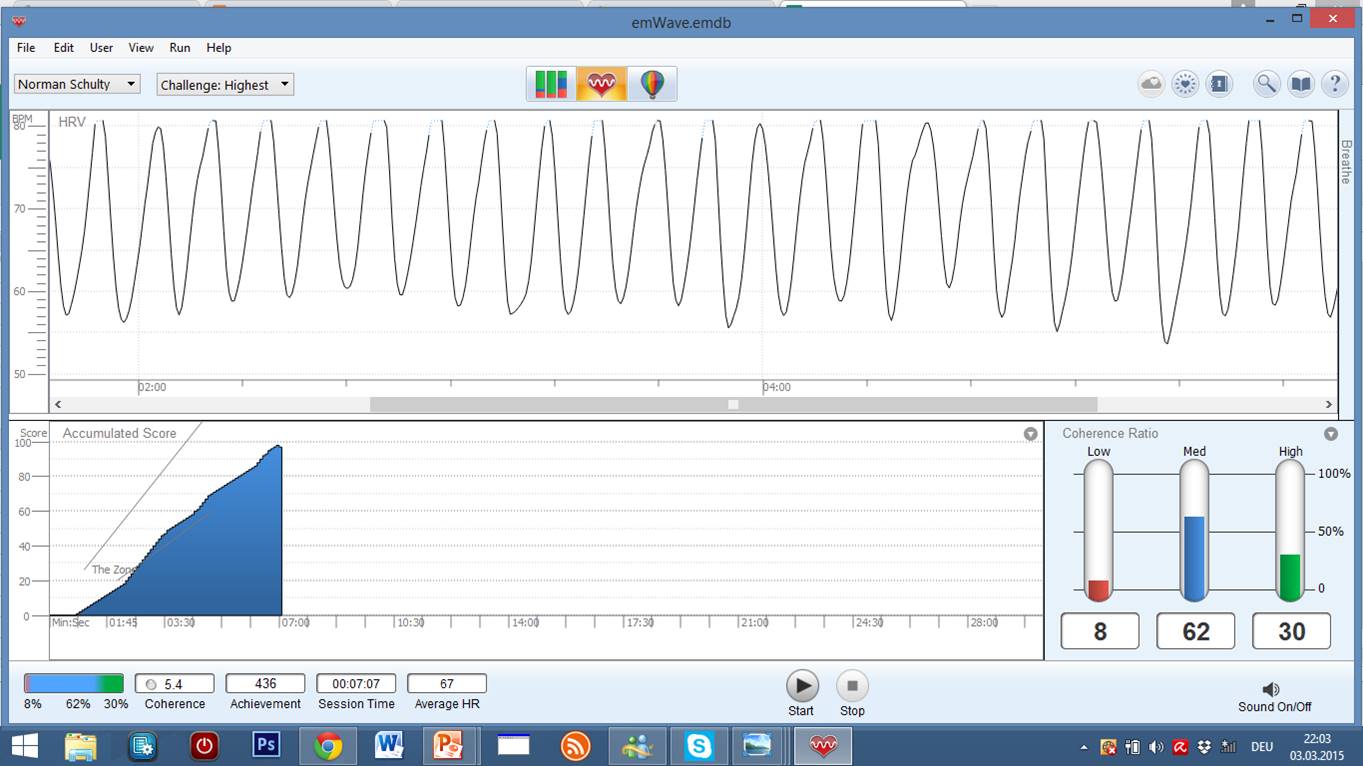
Task: Click the coherence ratio color bar indicator
Action: pyautogui.click(x=74, y=684)
